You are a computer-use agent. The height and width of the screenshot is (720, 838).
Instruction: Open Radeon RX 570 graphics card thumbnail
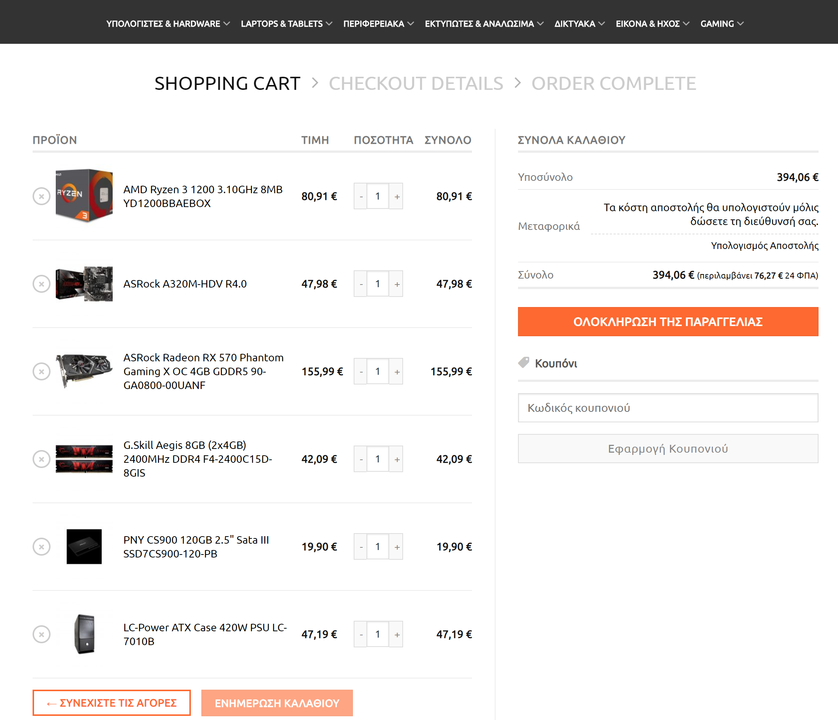point(84,370)
